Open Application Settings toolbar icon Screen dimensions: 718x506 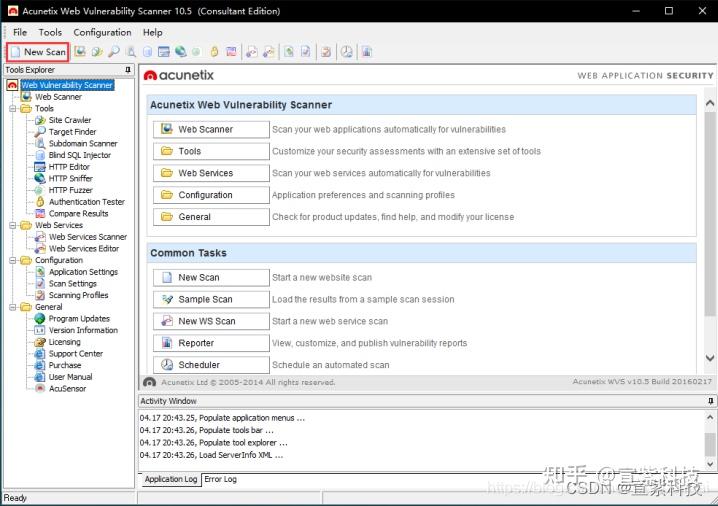[289, 52]
